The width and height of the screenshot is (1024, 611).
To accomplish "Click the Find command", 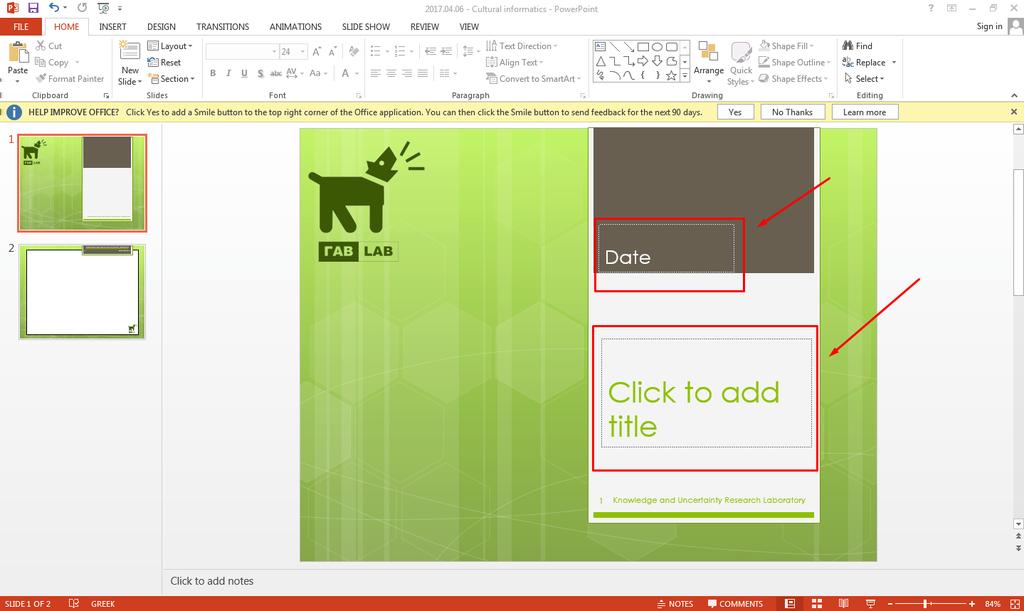I will pos(857,46).
